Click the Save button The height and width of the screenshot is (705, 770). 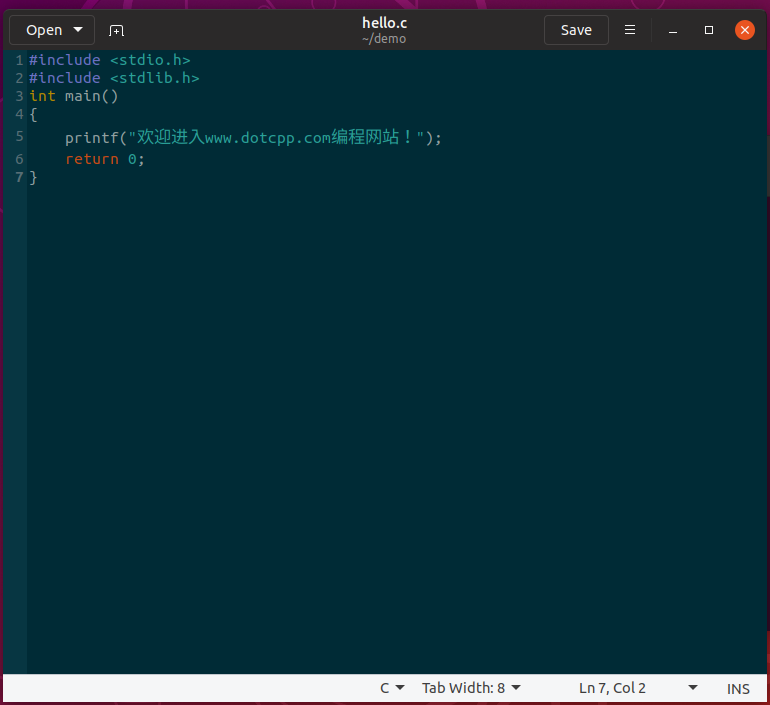point(576,30)
